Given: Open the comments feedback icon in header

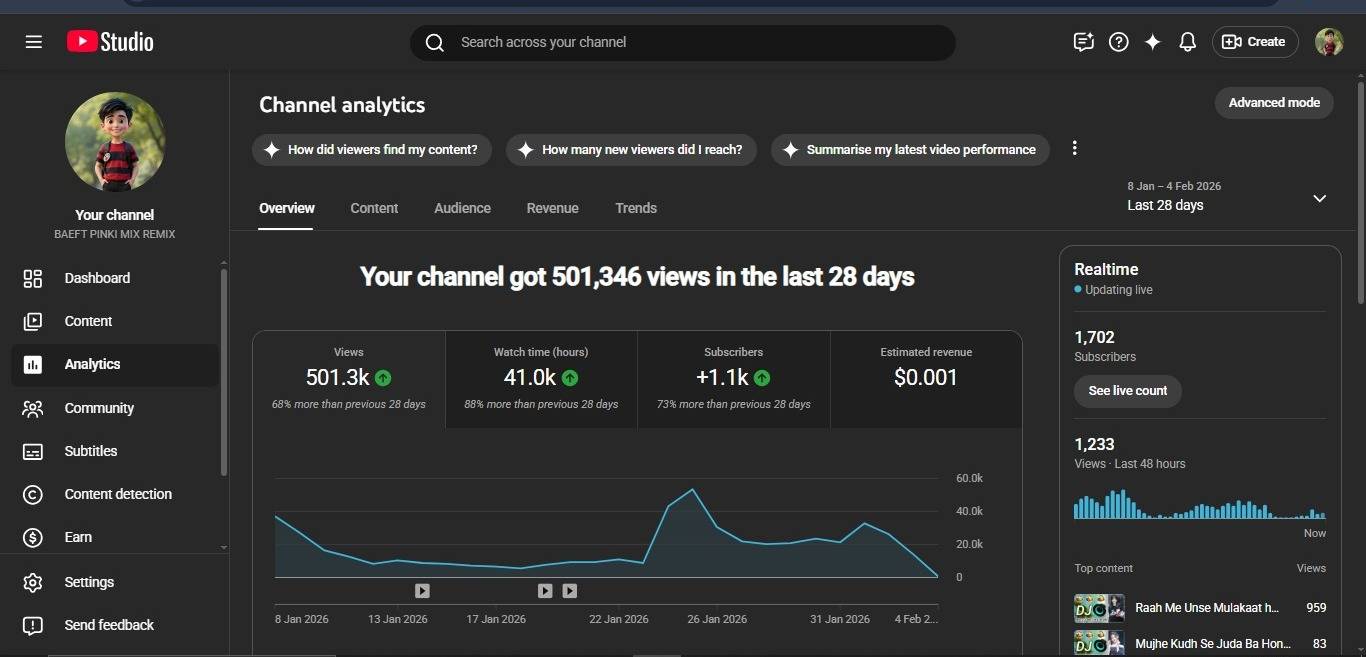Looking at the screenshot, I should click(1083, 42).
